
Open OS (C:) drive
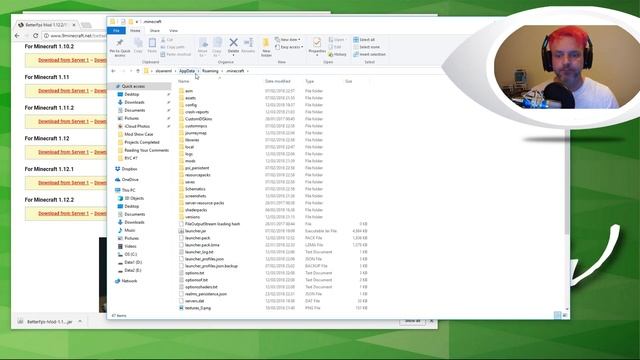pos(128,254)
